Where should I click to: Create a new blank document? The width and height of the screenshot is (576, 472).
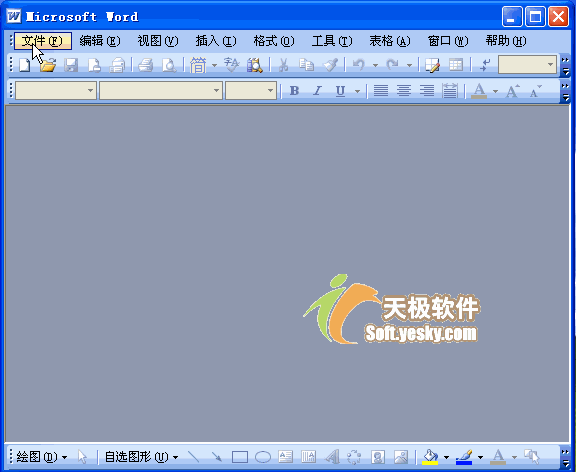point(25,65)
